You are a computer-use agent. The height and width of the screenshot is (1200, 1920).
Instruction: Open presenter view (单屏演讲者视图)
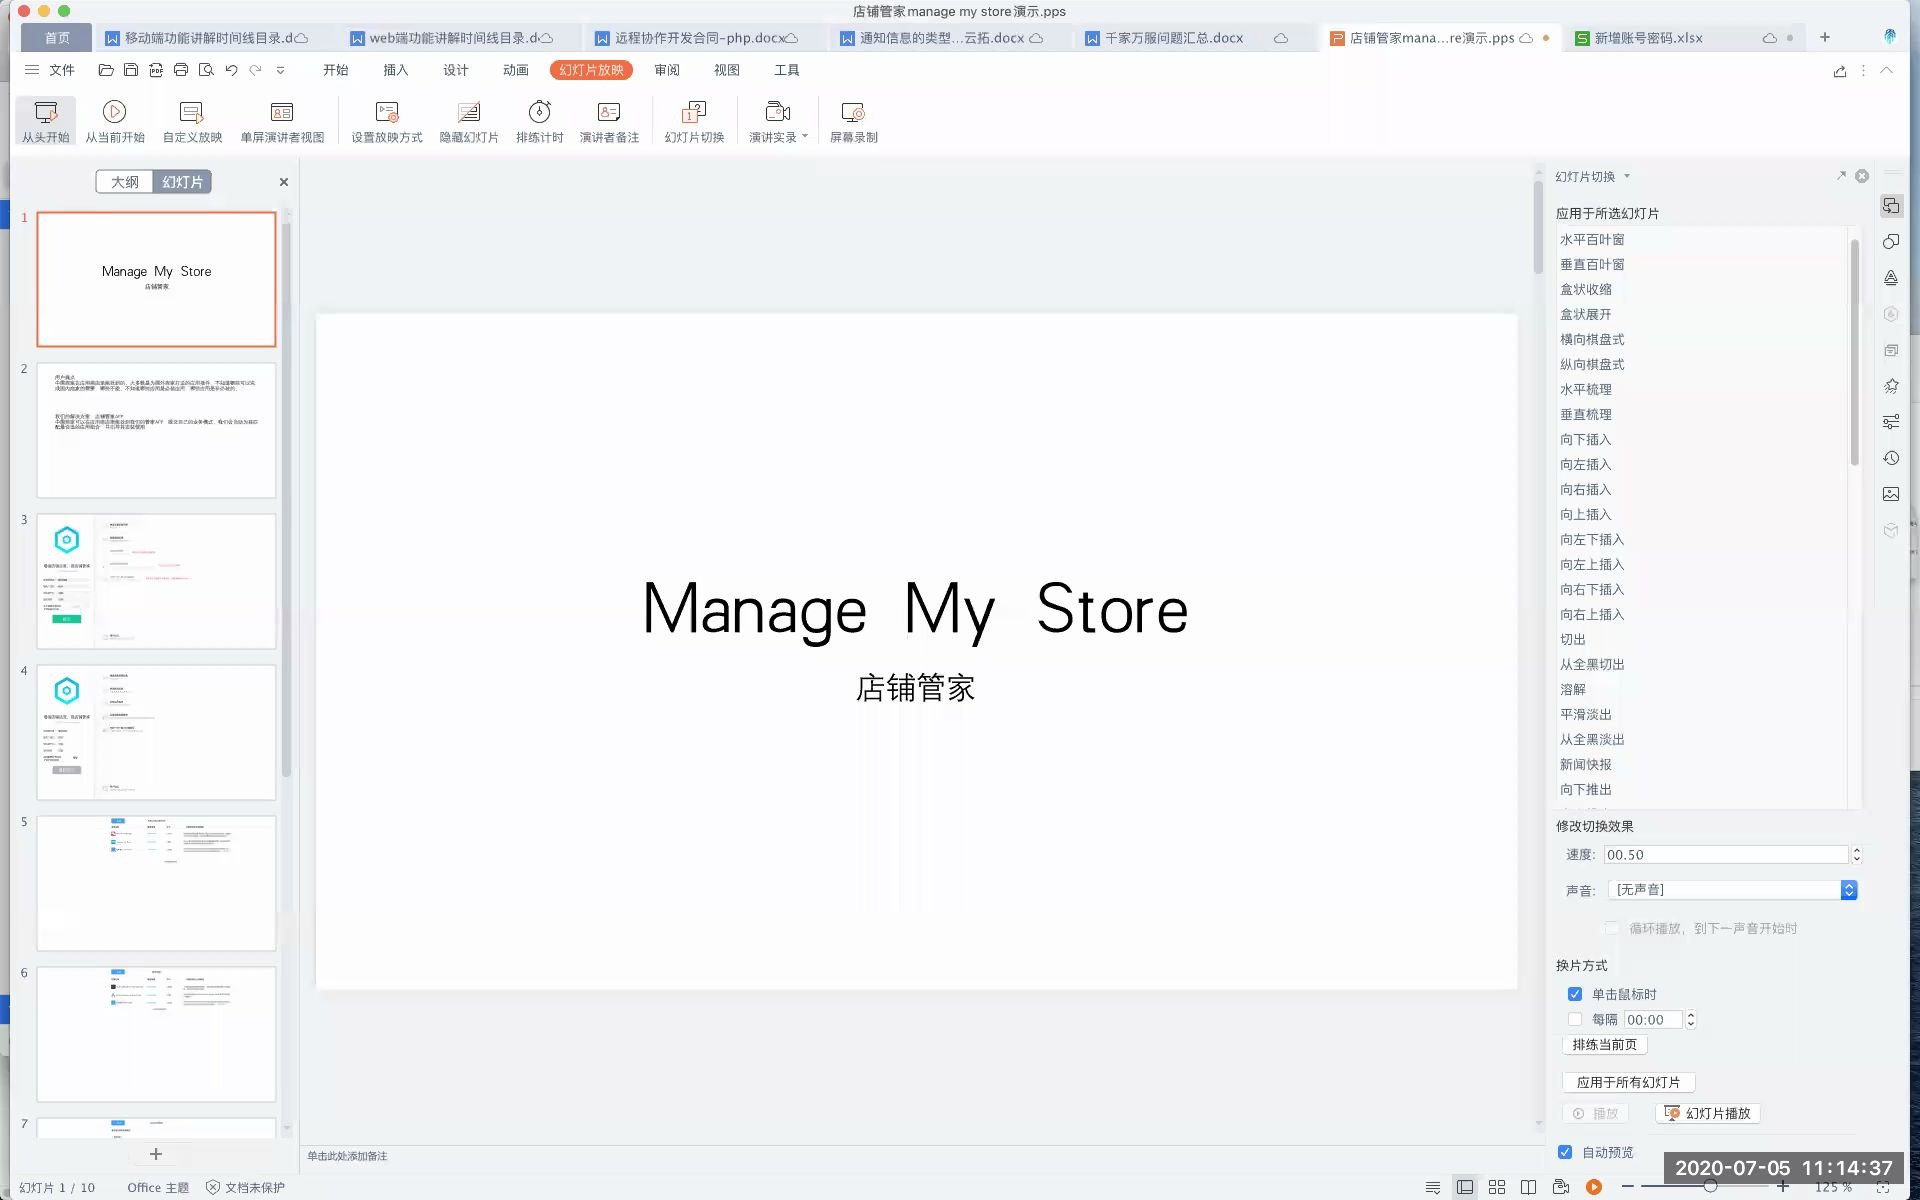pyautogui.click(x=282, y=120)
